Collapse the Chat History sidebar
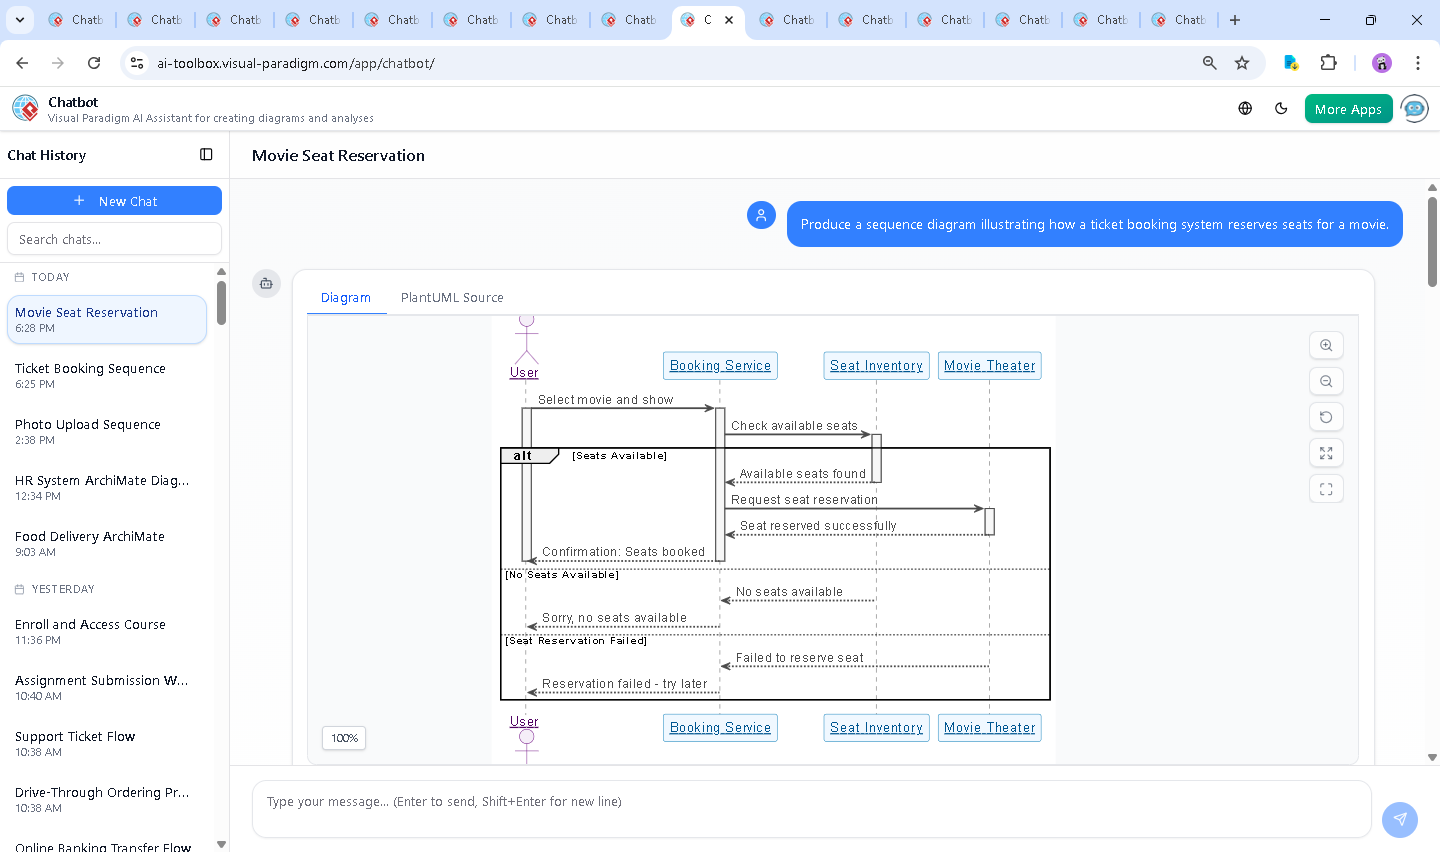 click(206, 154)
